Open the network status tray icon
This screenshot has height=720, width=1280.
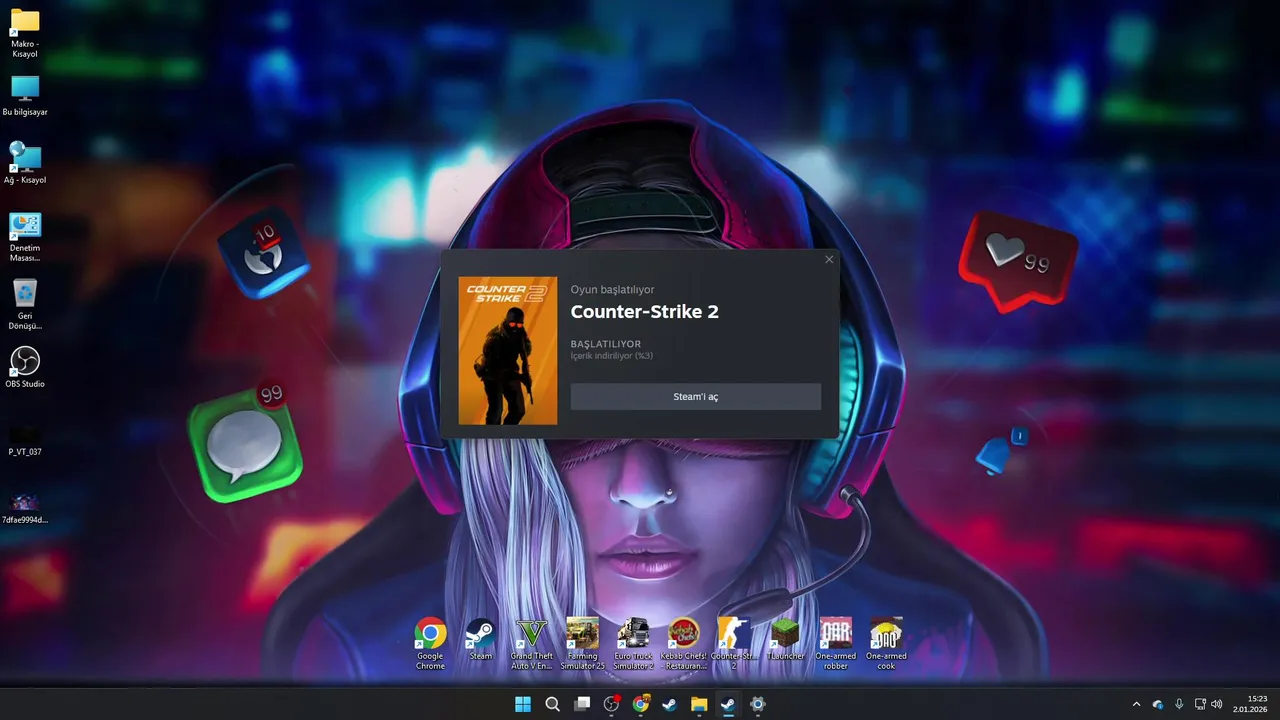(1200, 704)
